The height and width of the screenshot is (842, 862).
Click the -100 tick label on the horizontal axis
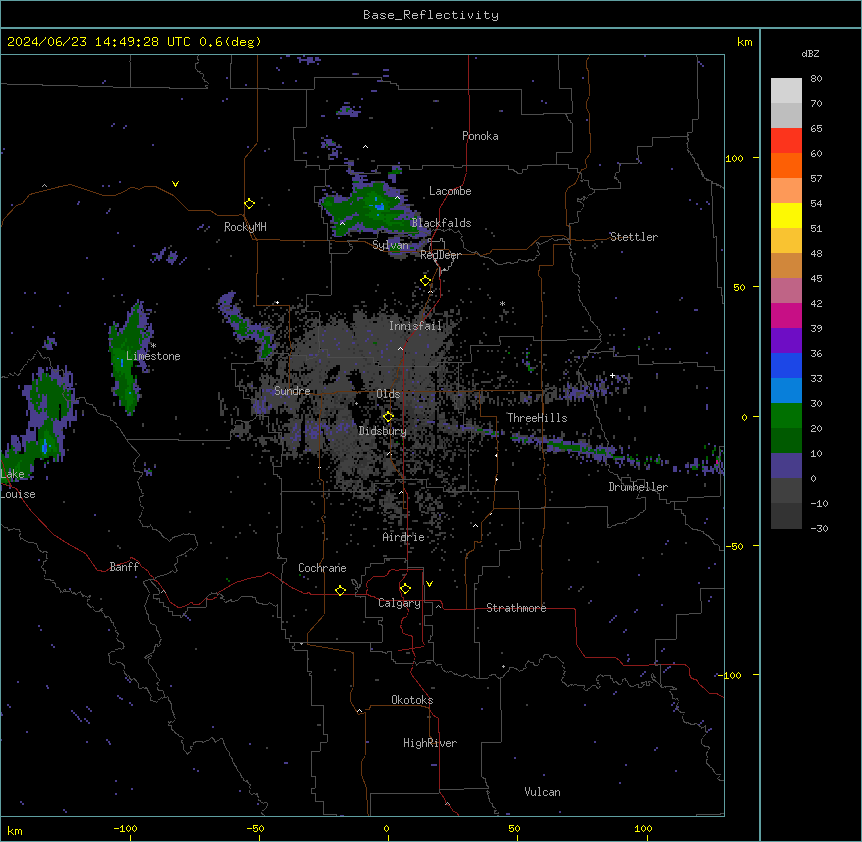(125, 828)
